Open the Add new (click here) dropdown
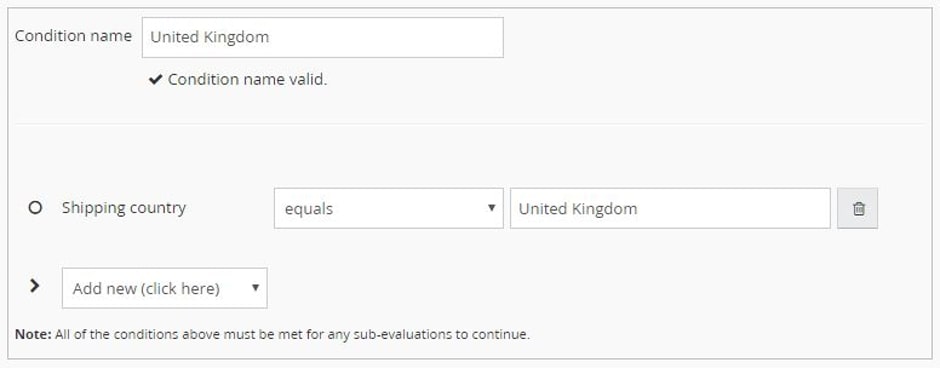 [x=165, y=288]
